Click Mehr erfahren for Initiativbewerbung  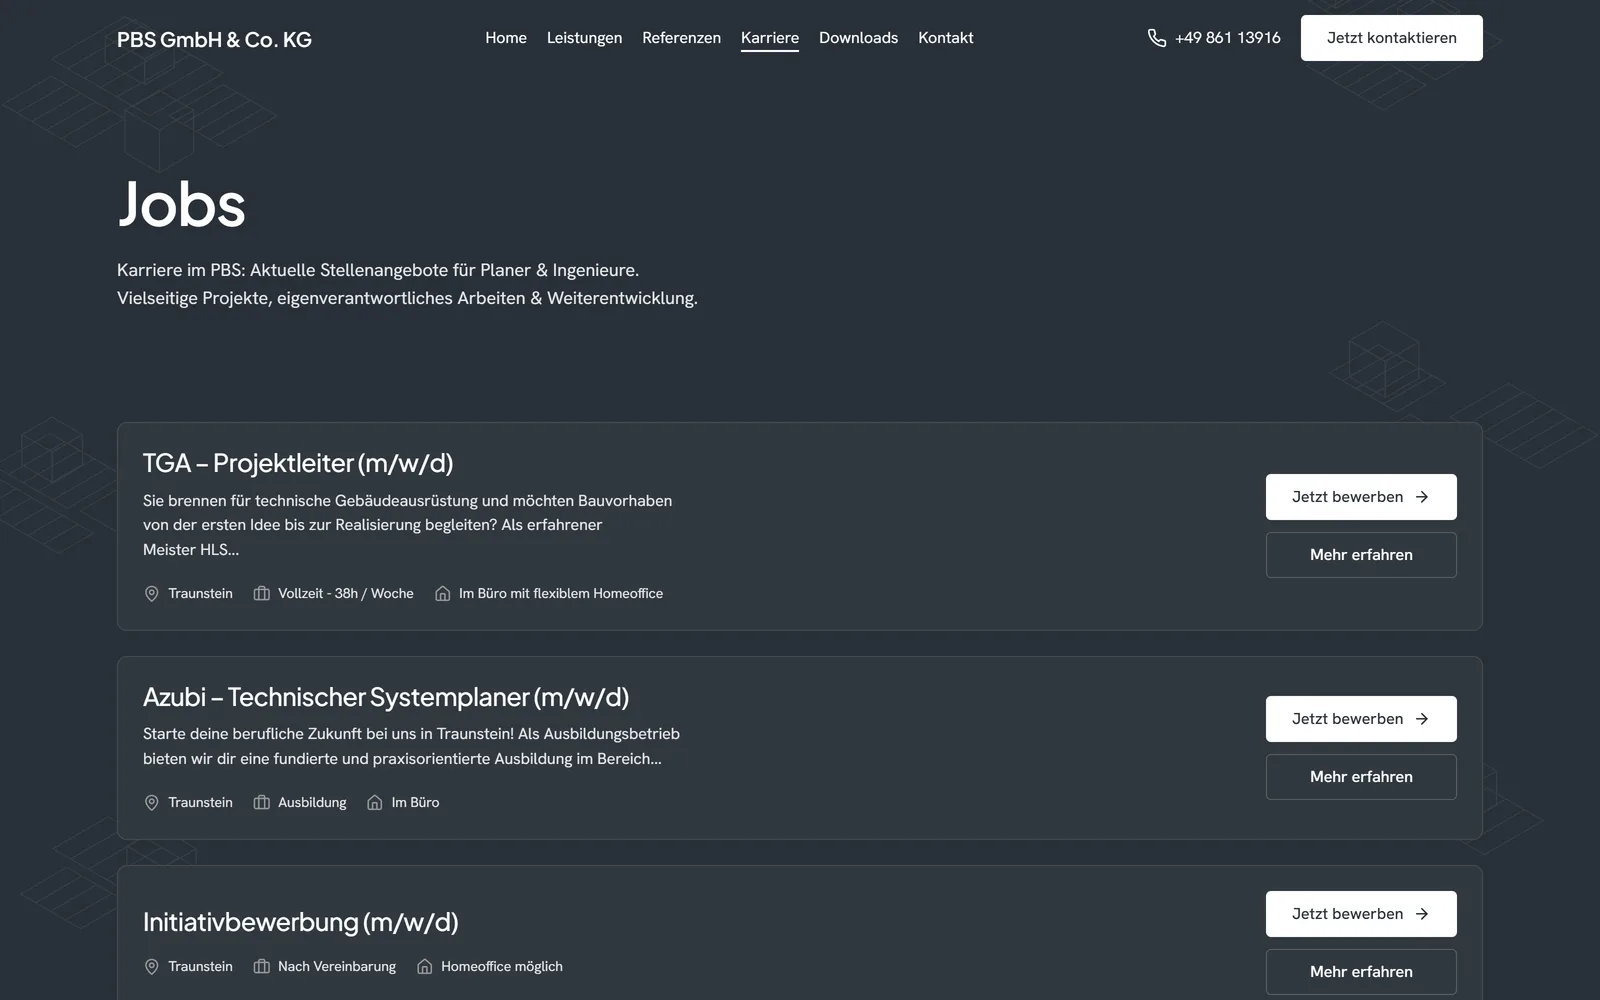tap(1361, 972)
